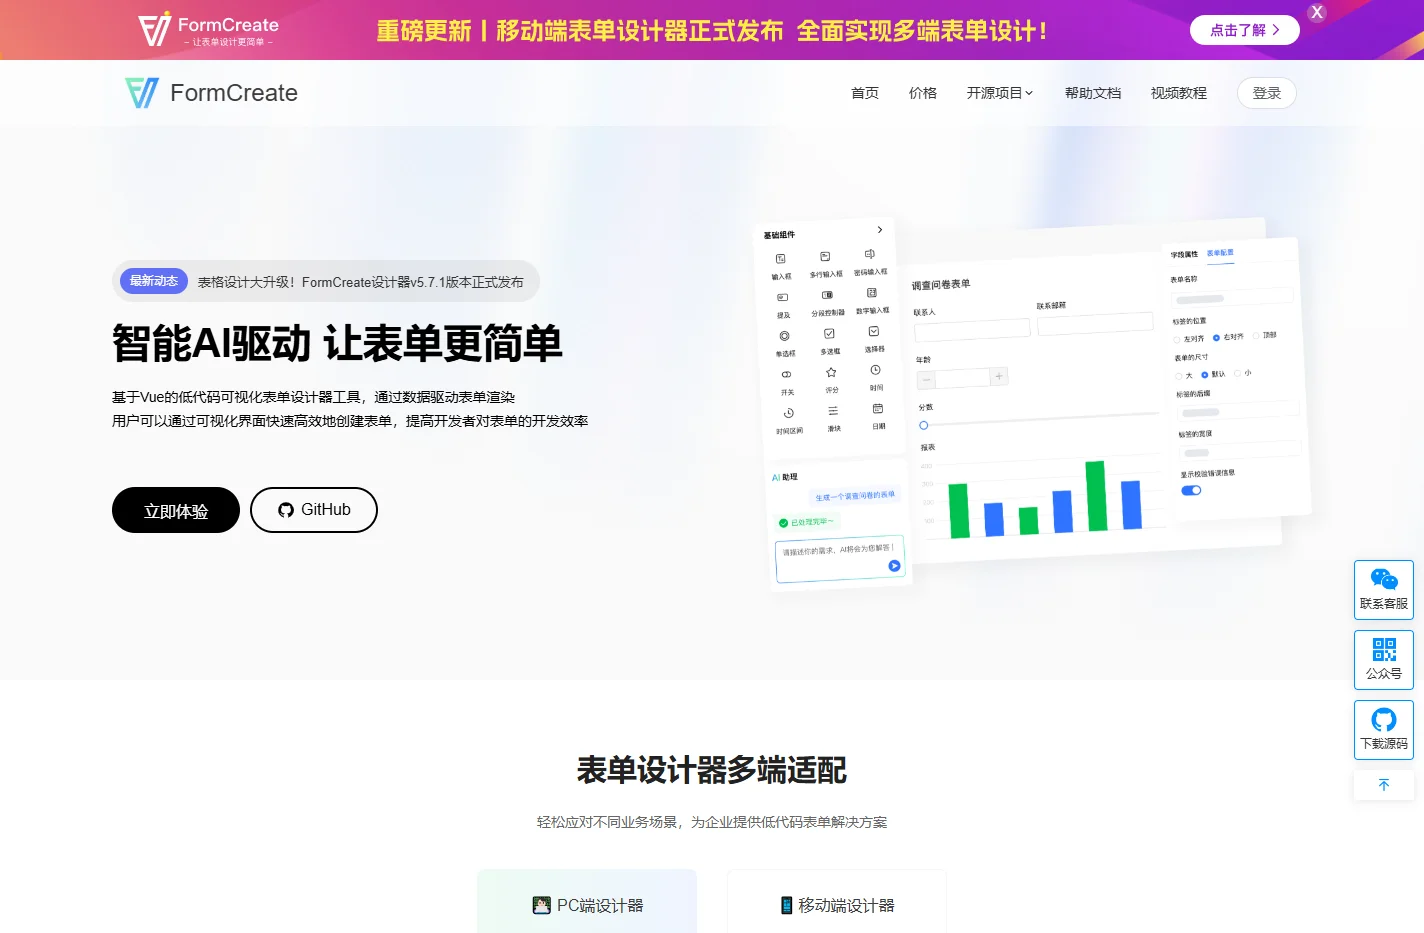
Task: Collapse the 基础组件 panel chevron
Action: [x=880, y=230]
